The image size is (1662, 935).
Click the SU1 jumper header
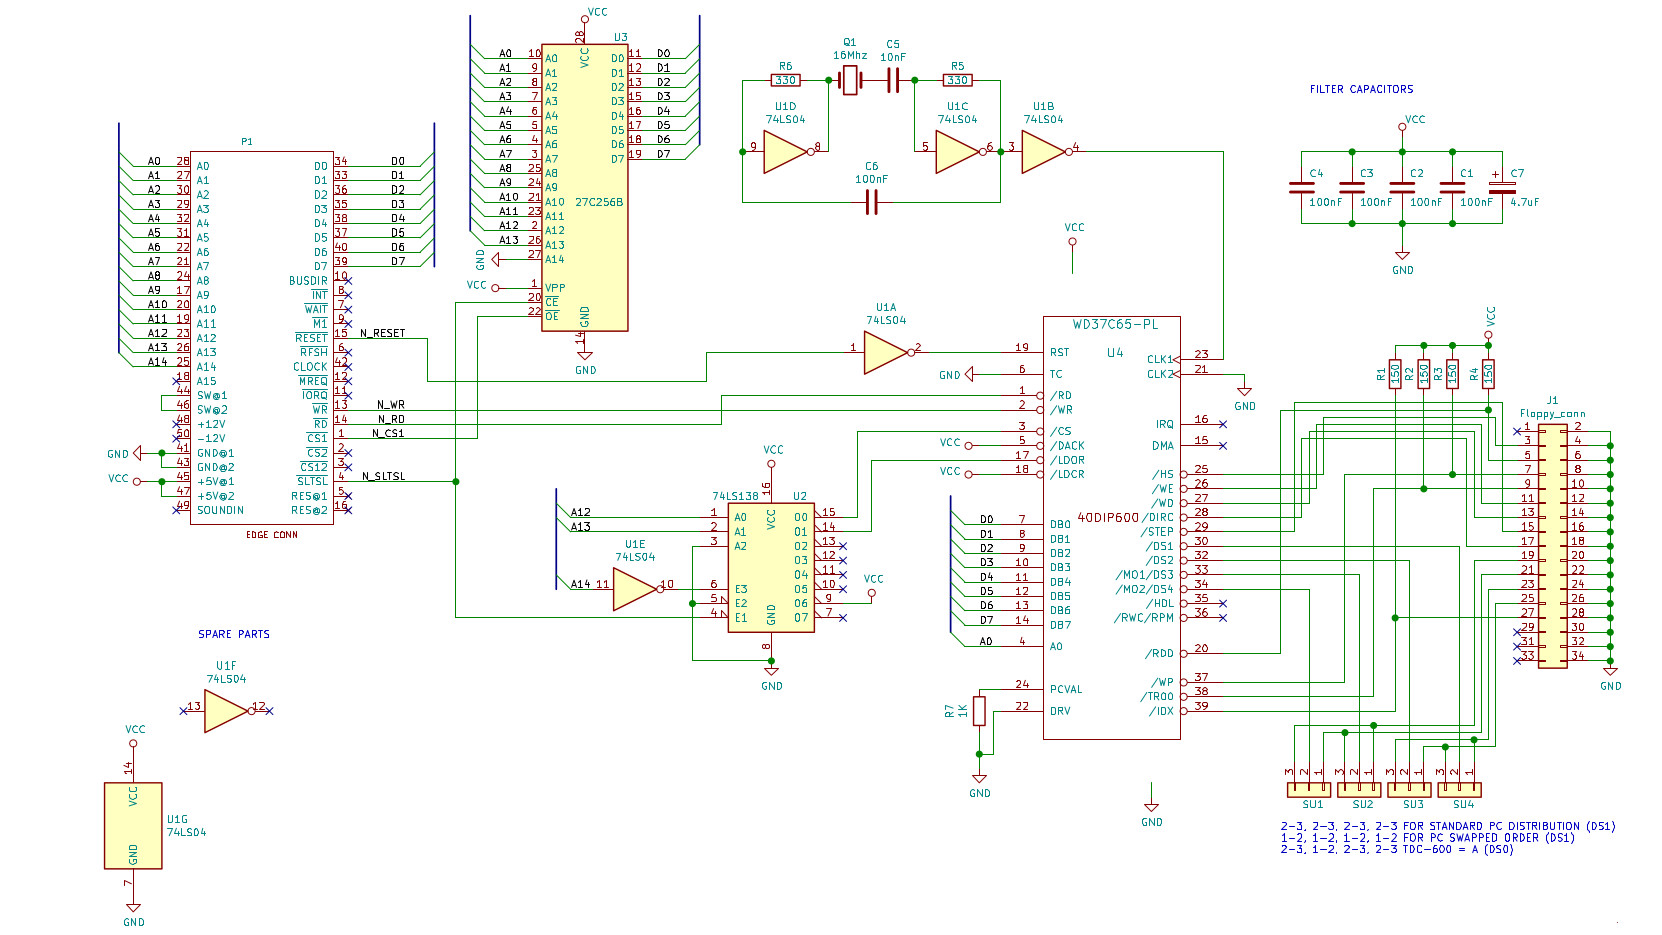[1308, 789]
